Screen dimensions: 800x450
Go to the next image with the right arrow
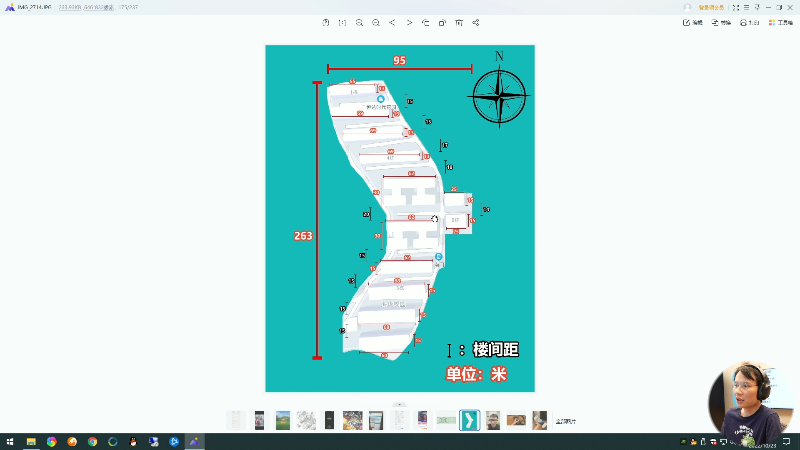409,22
